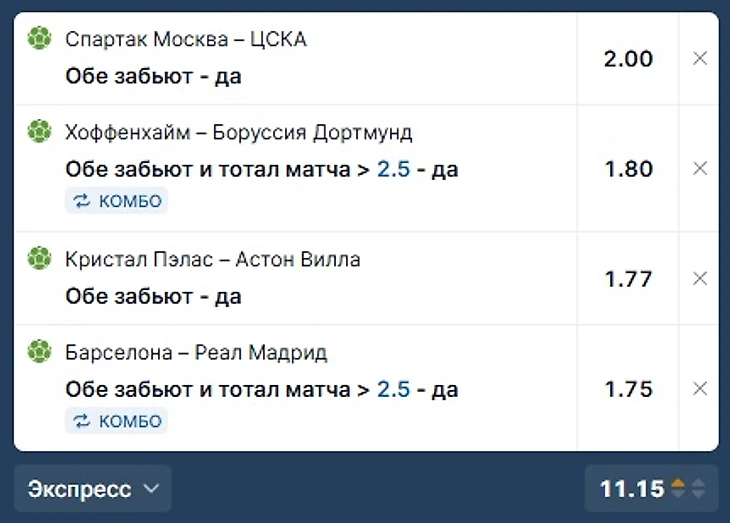Click football icon beside Спартак Москва – ЦСКА
Image resolution: width=730 pixels, height=523 pixels.
click(39, 38)
